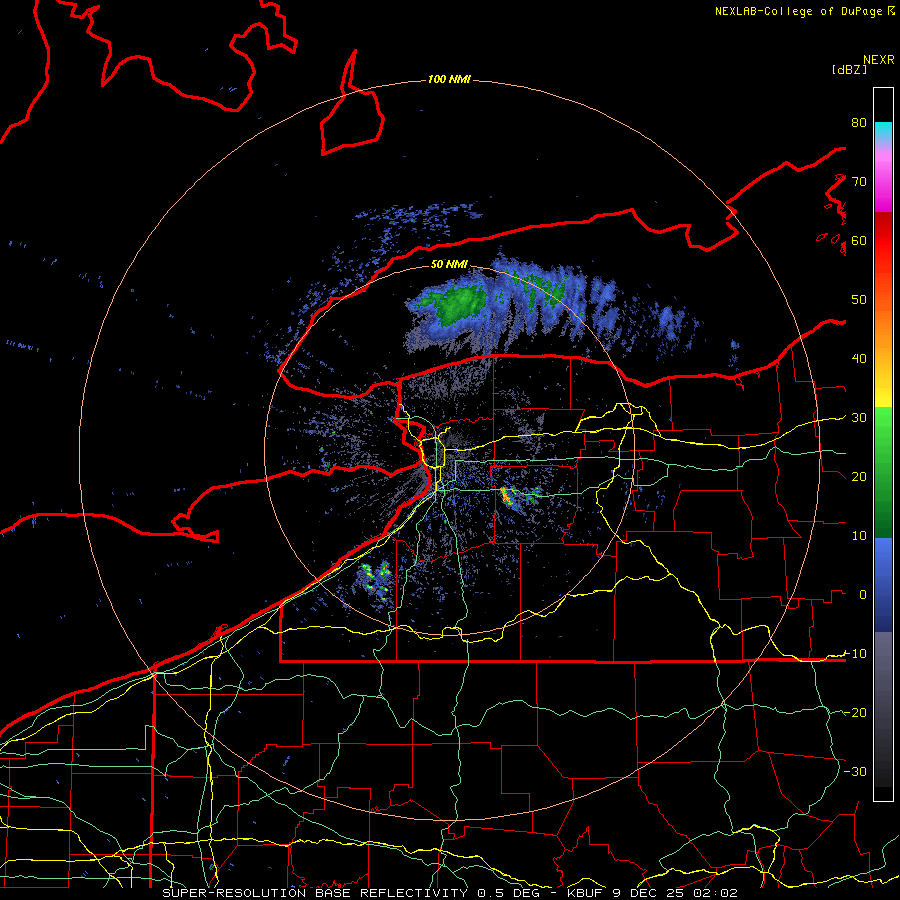Click the -10 dBZ scale label
The height and width of the screenshot is (900, 900).
pyautogui.click(x=855, y=653)
